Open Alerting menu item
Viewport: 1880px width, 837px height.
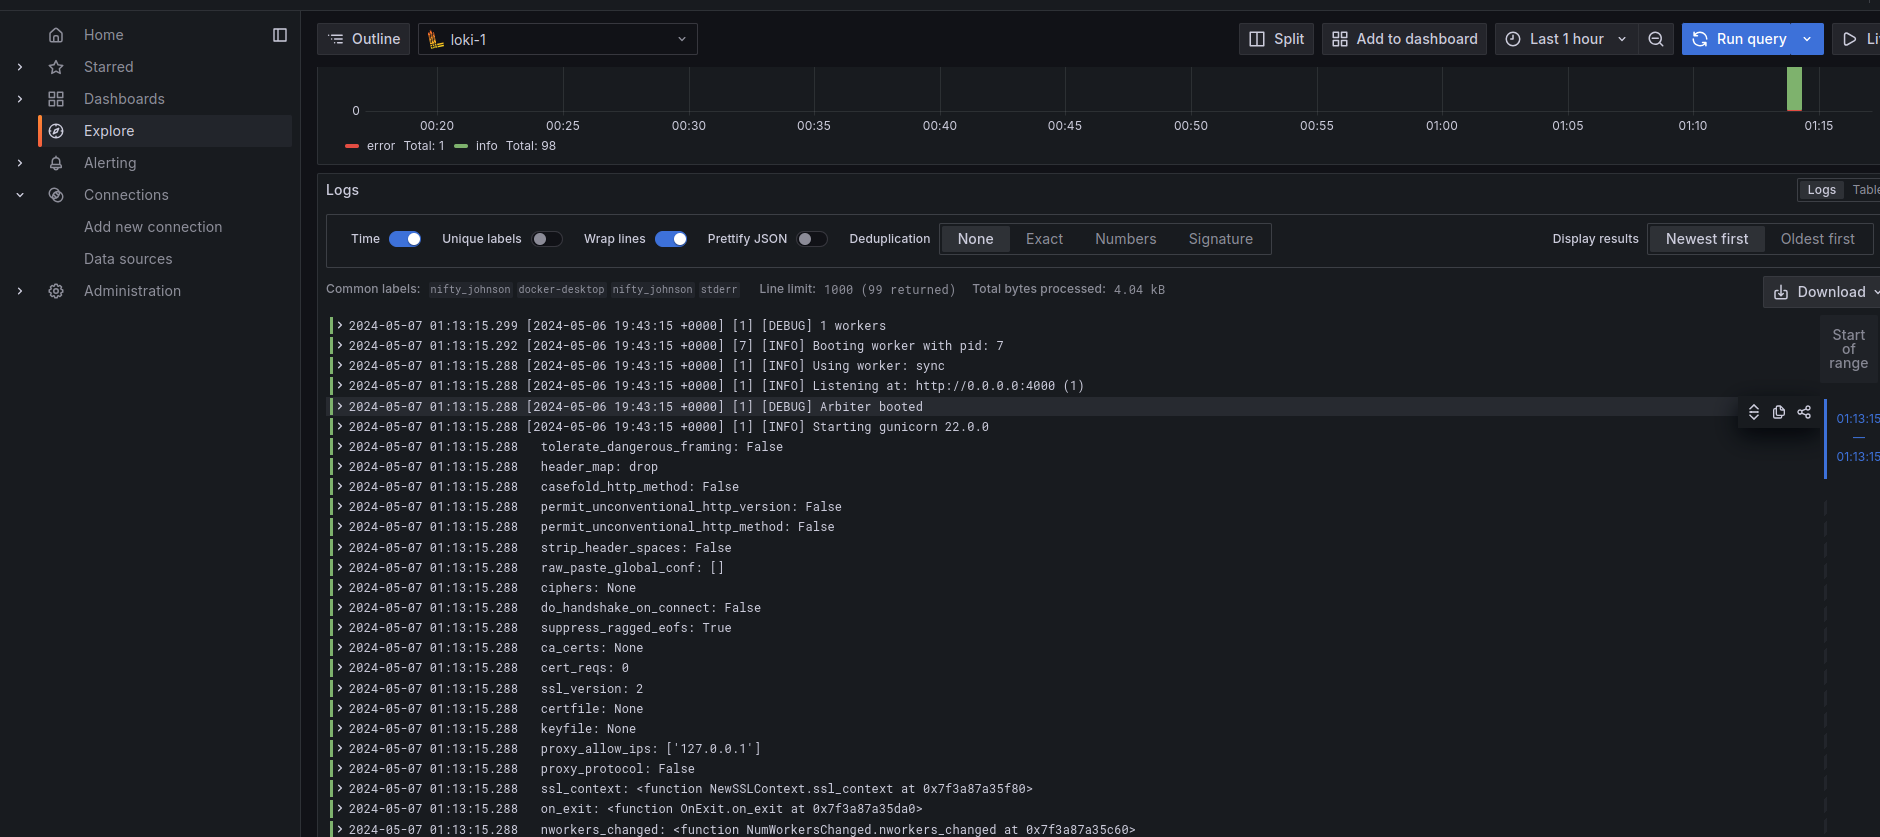pyautogui.click(x=110, y=163)
